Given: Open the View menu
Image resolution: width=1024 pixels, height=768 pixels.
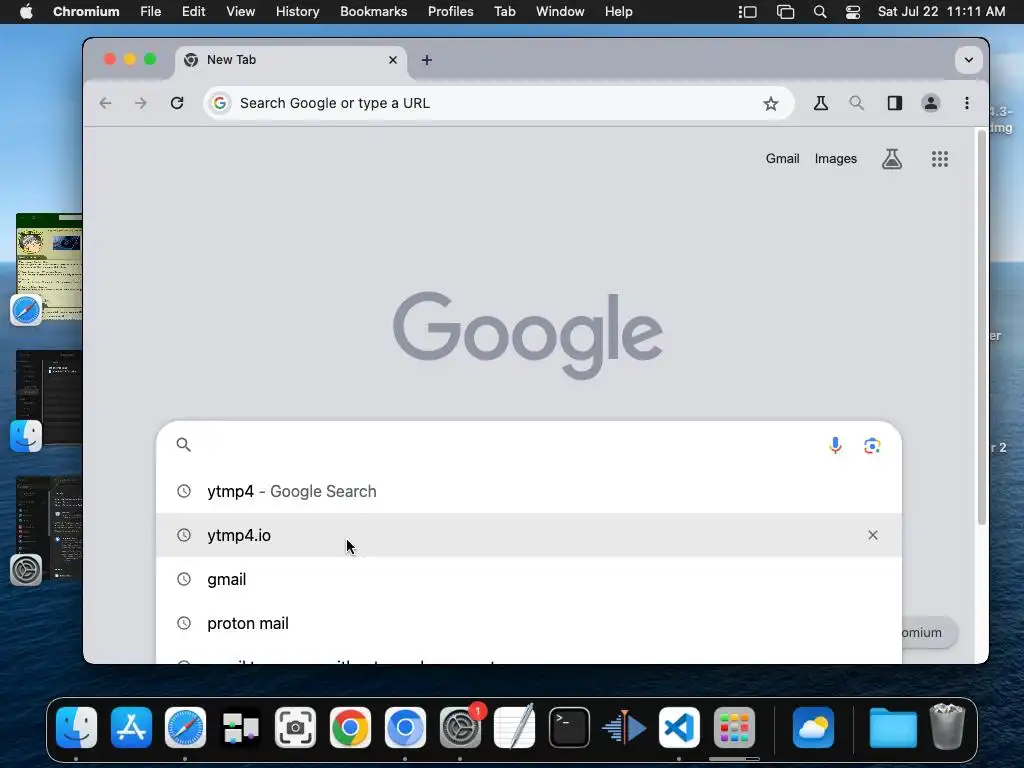Looking at the screenshot, I should click(240, 12).
